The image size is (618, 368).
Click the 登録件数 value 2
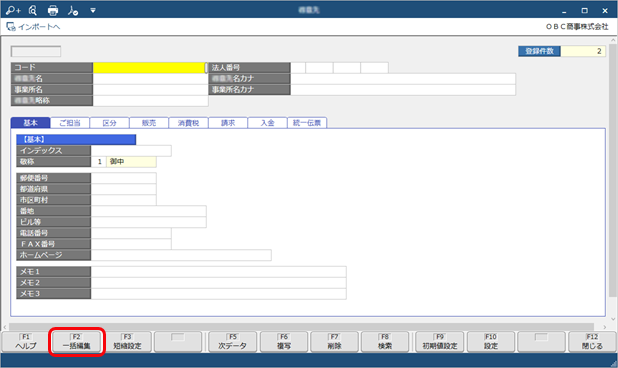tap(583, 51)
